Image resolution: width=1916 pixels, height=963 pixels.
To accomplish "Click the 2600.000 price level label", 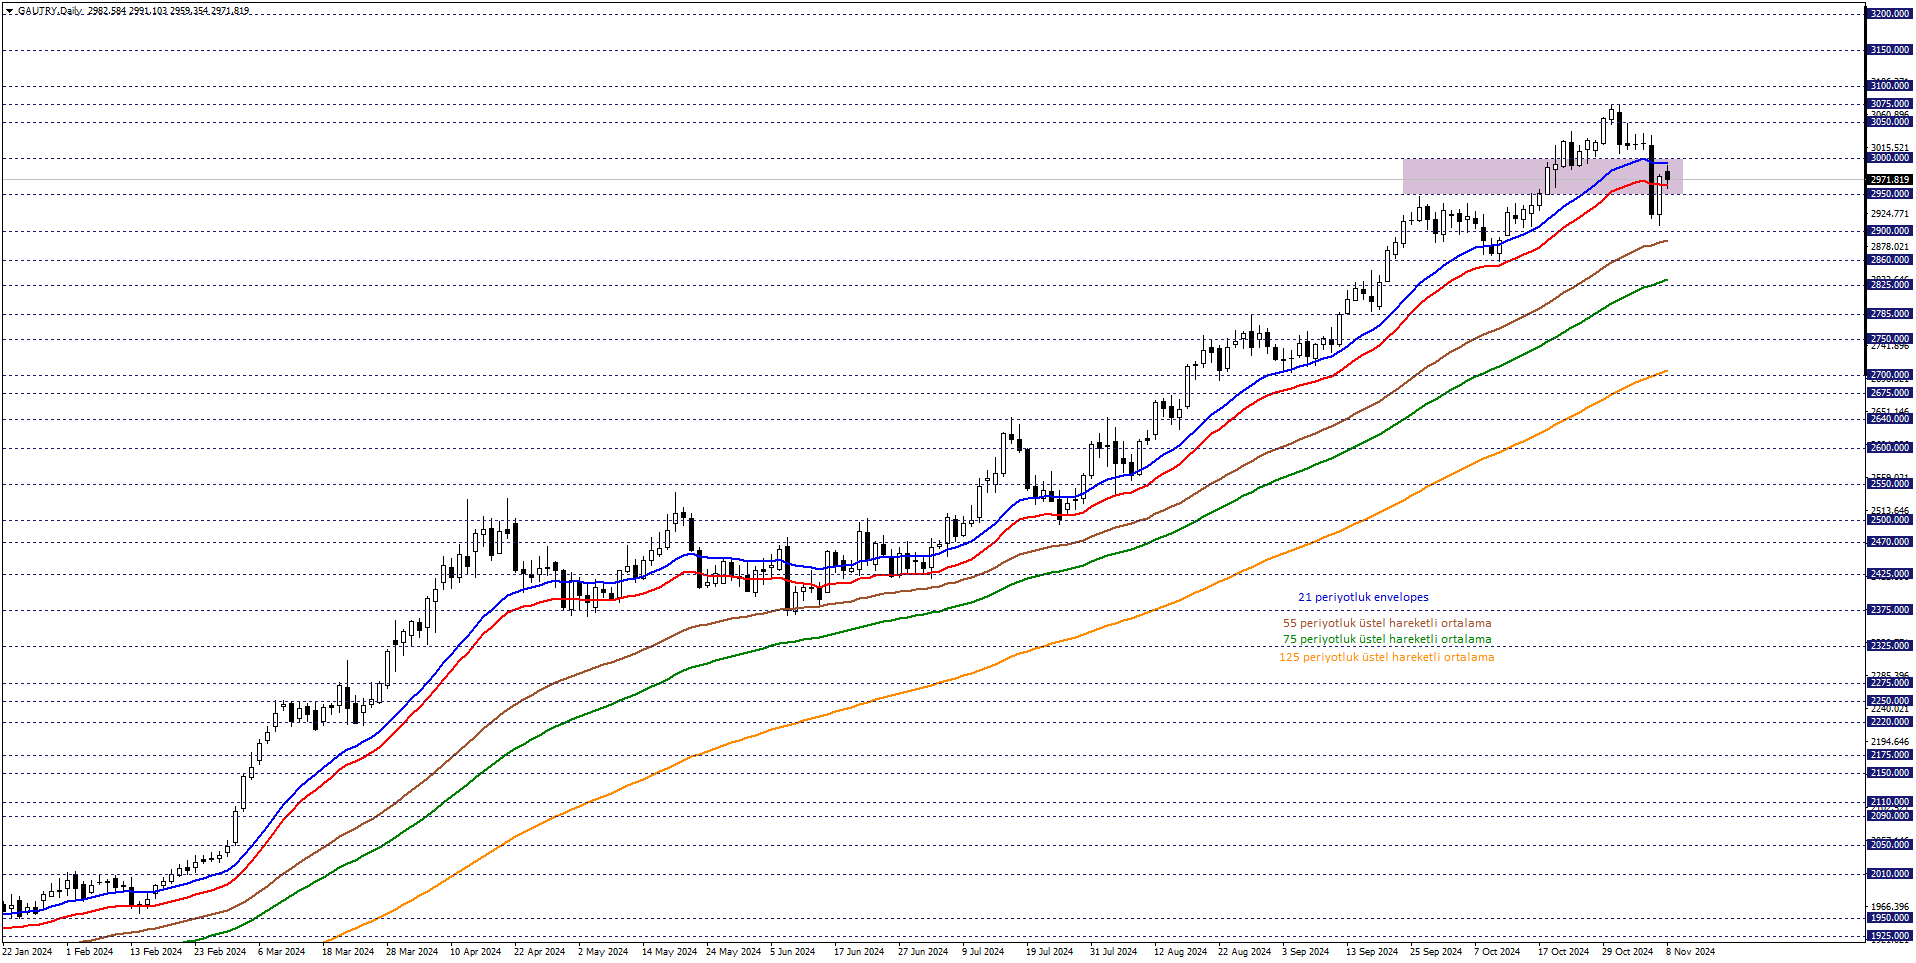I will click(x=1890, y=448).
